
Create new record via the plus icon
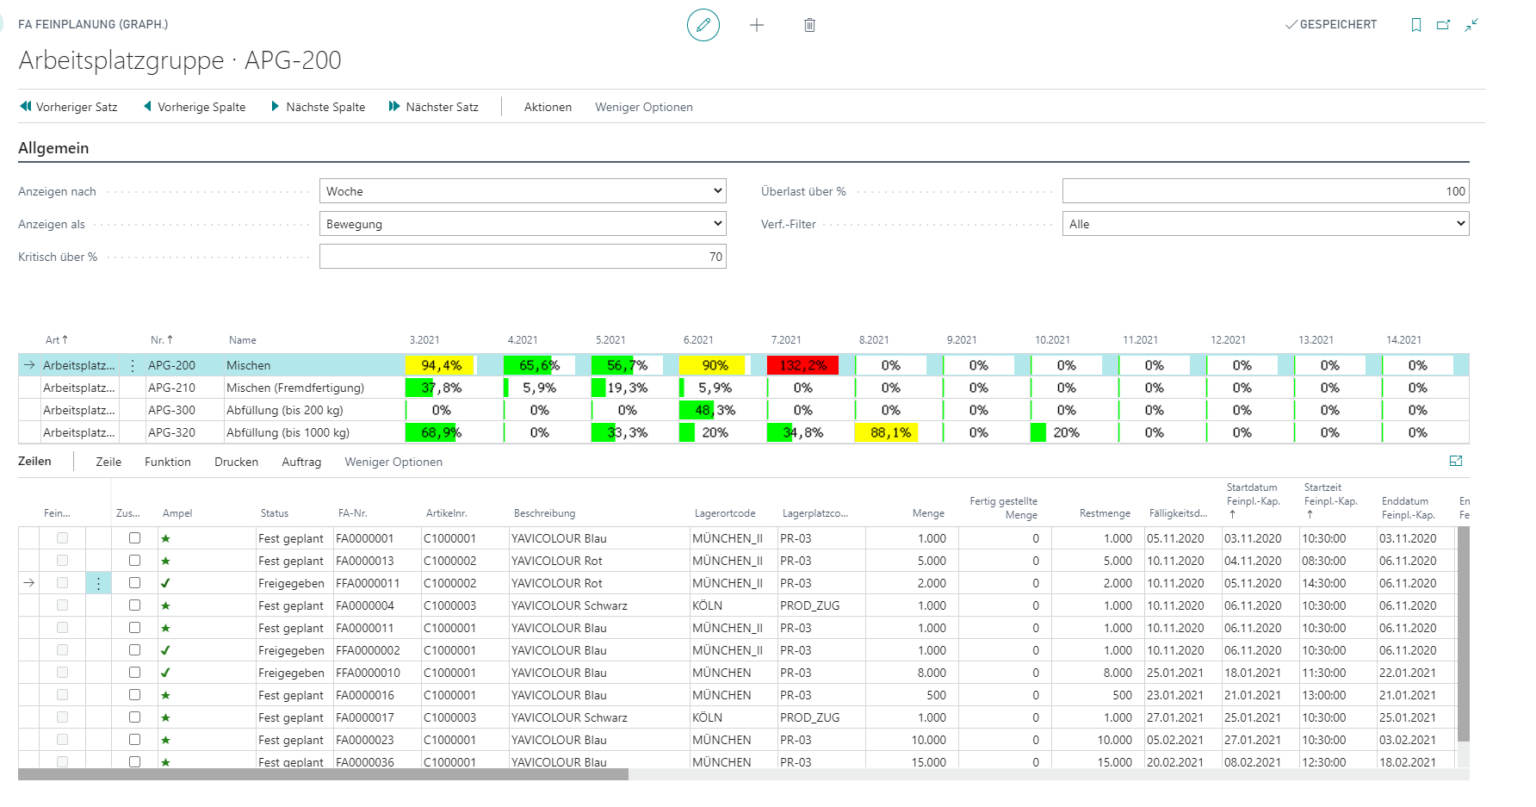tap(757, 25)
